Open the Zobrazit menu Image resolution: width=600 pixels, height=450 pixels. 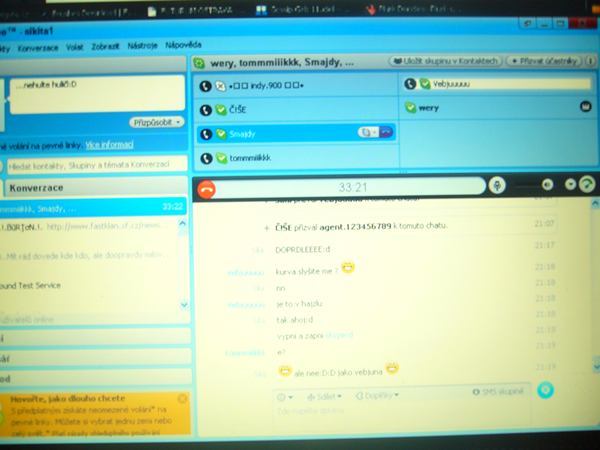pyautogui.click(x=105, y=47)
